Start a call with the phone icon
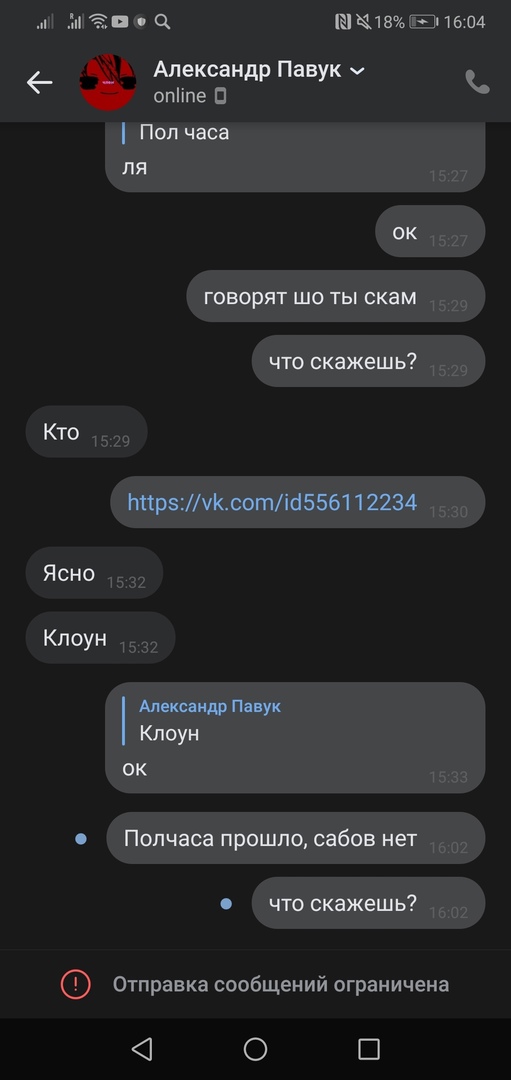Screen dimensions: 511x1080 (x=477, y=83)
